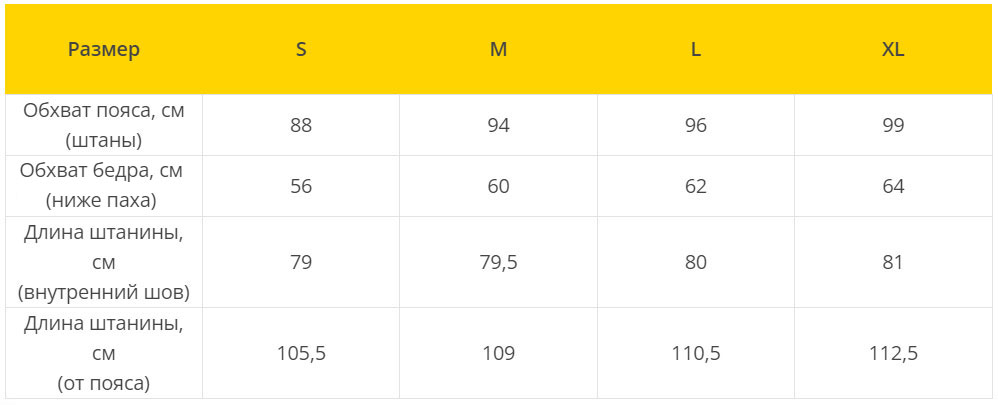998x405 pixels.
Task: Click waist value 94 for size M
Action: tap(498, 125)
